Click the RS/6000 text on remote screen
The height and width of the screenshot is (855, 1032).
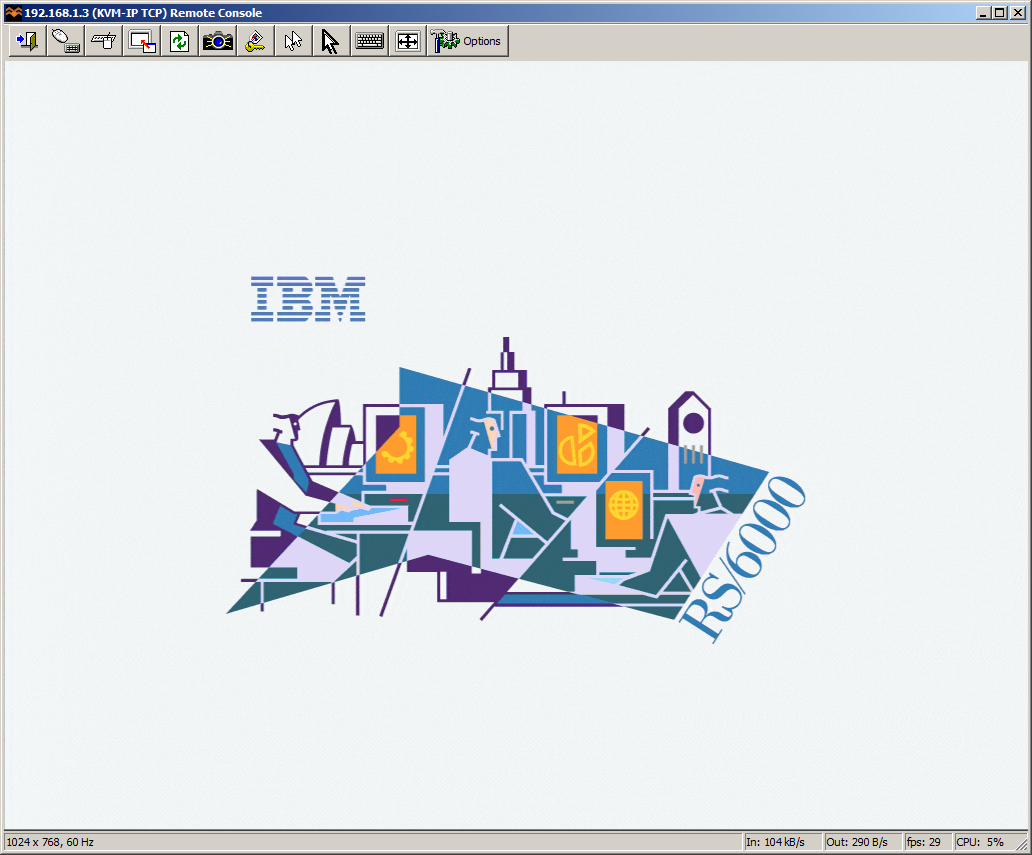[742, 558]
